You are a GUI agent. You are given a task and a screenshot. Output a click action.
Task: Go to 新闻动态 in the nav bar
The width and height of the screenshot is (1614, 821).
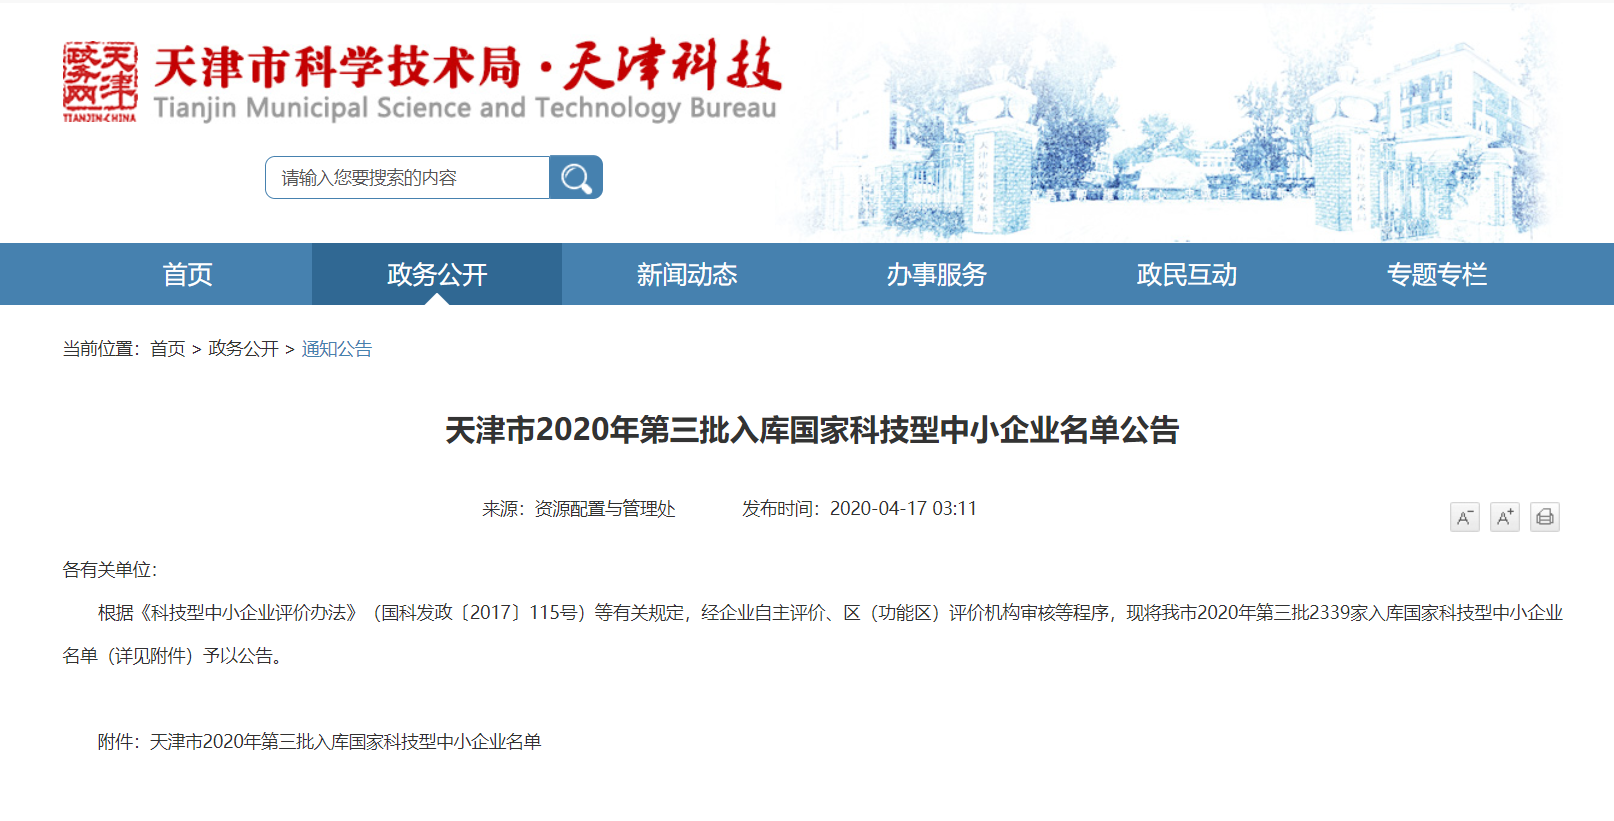click(x=687, y=274)
